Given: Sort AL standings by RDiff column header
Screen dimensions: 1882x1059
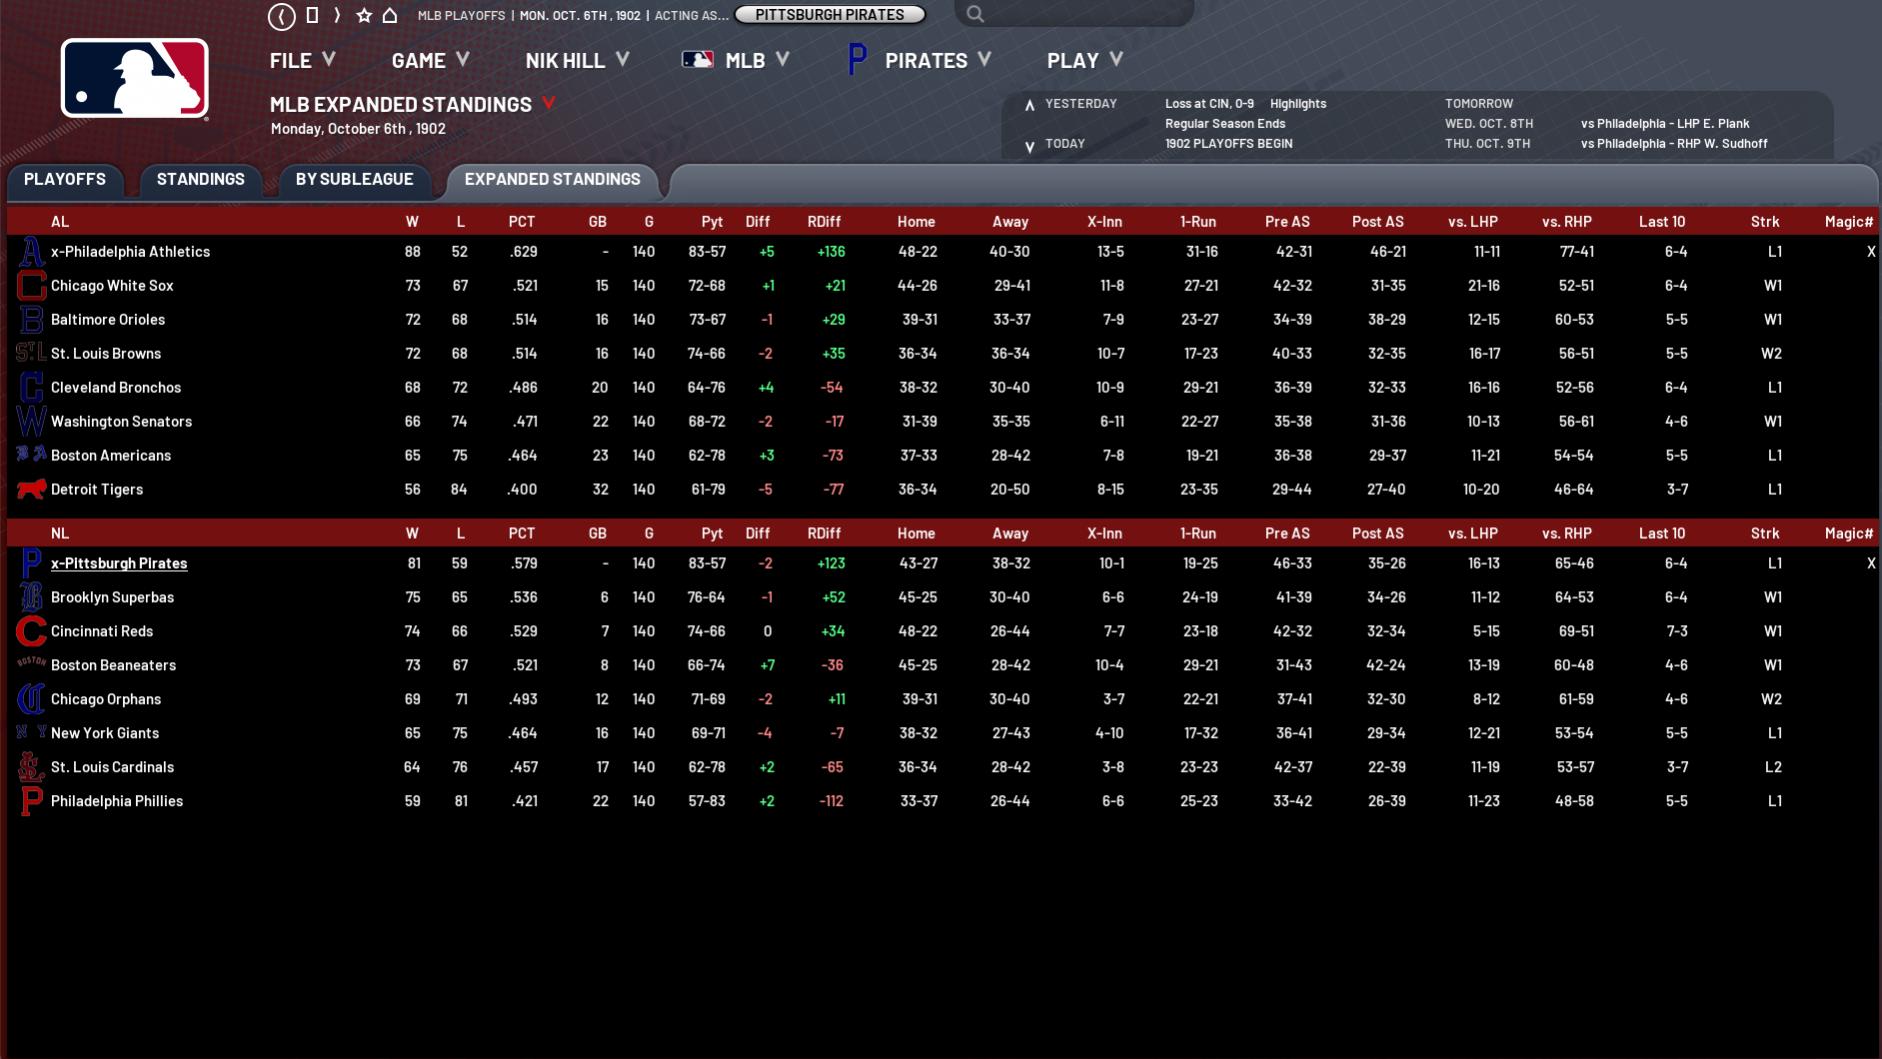Looking at the screenshot, I should (823, 222).
